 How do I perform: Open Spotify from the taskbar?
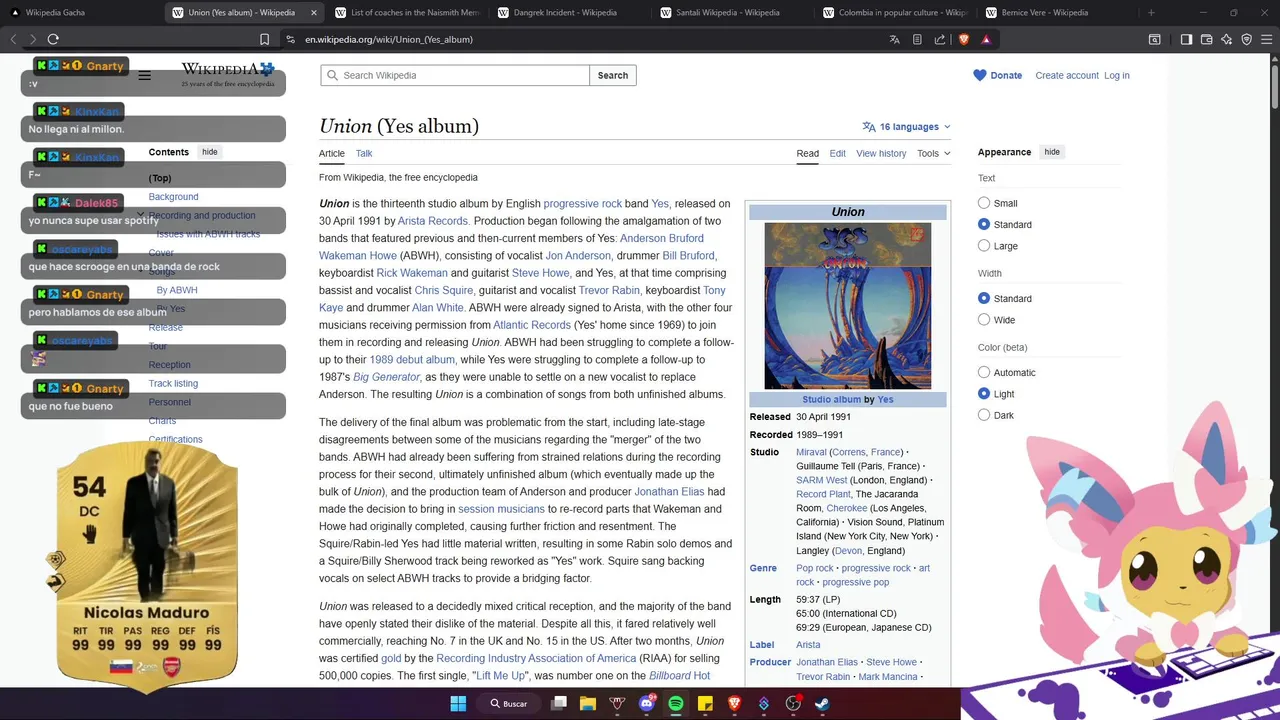click(676, 703)
